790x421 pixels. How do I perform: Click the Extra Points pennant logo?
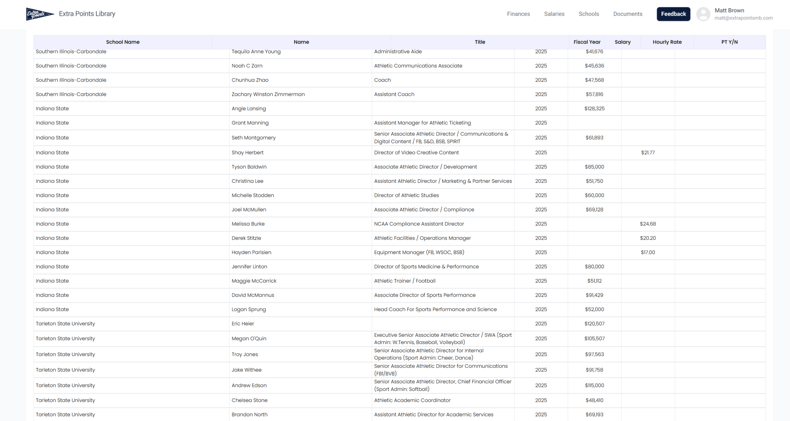click(40, 14)
